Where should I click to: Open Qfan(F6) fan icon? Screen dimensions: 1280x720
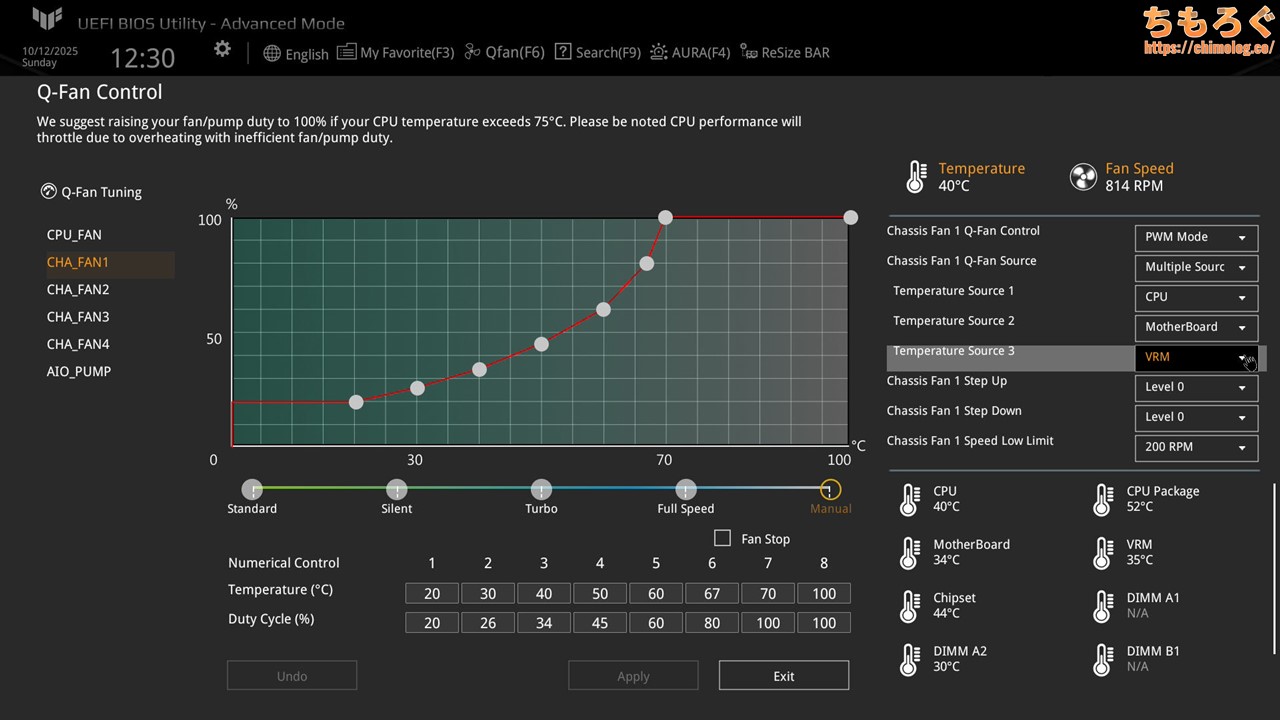pos(474,52)
